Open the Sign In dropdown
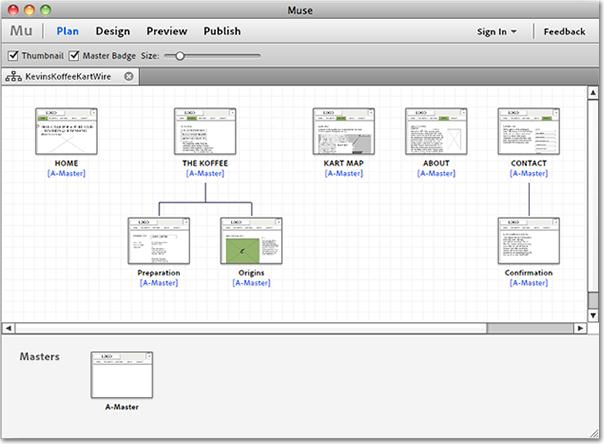 497,32
